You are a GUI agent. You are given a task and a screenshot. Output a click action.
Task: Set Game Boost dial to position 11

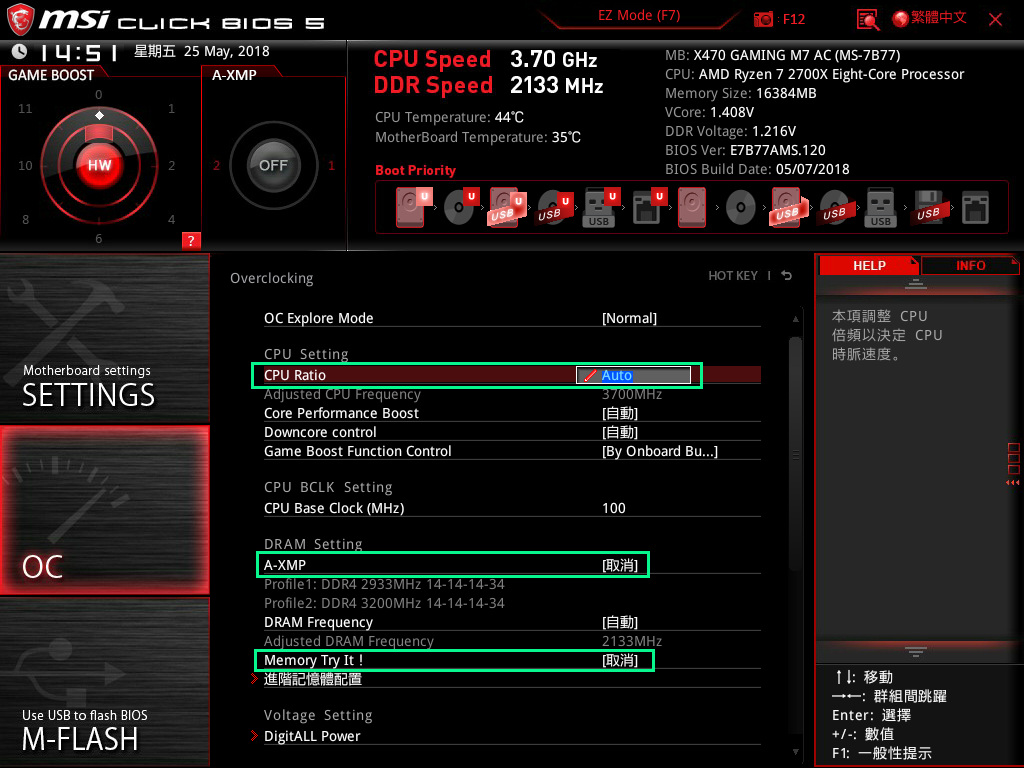pos(25,108)
